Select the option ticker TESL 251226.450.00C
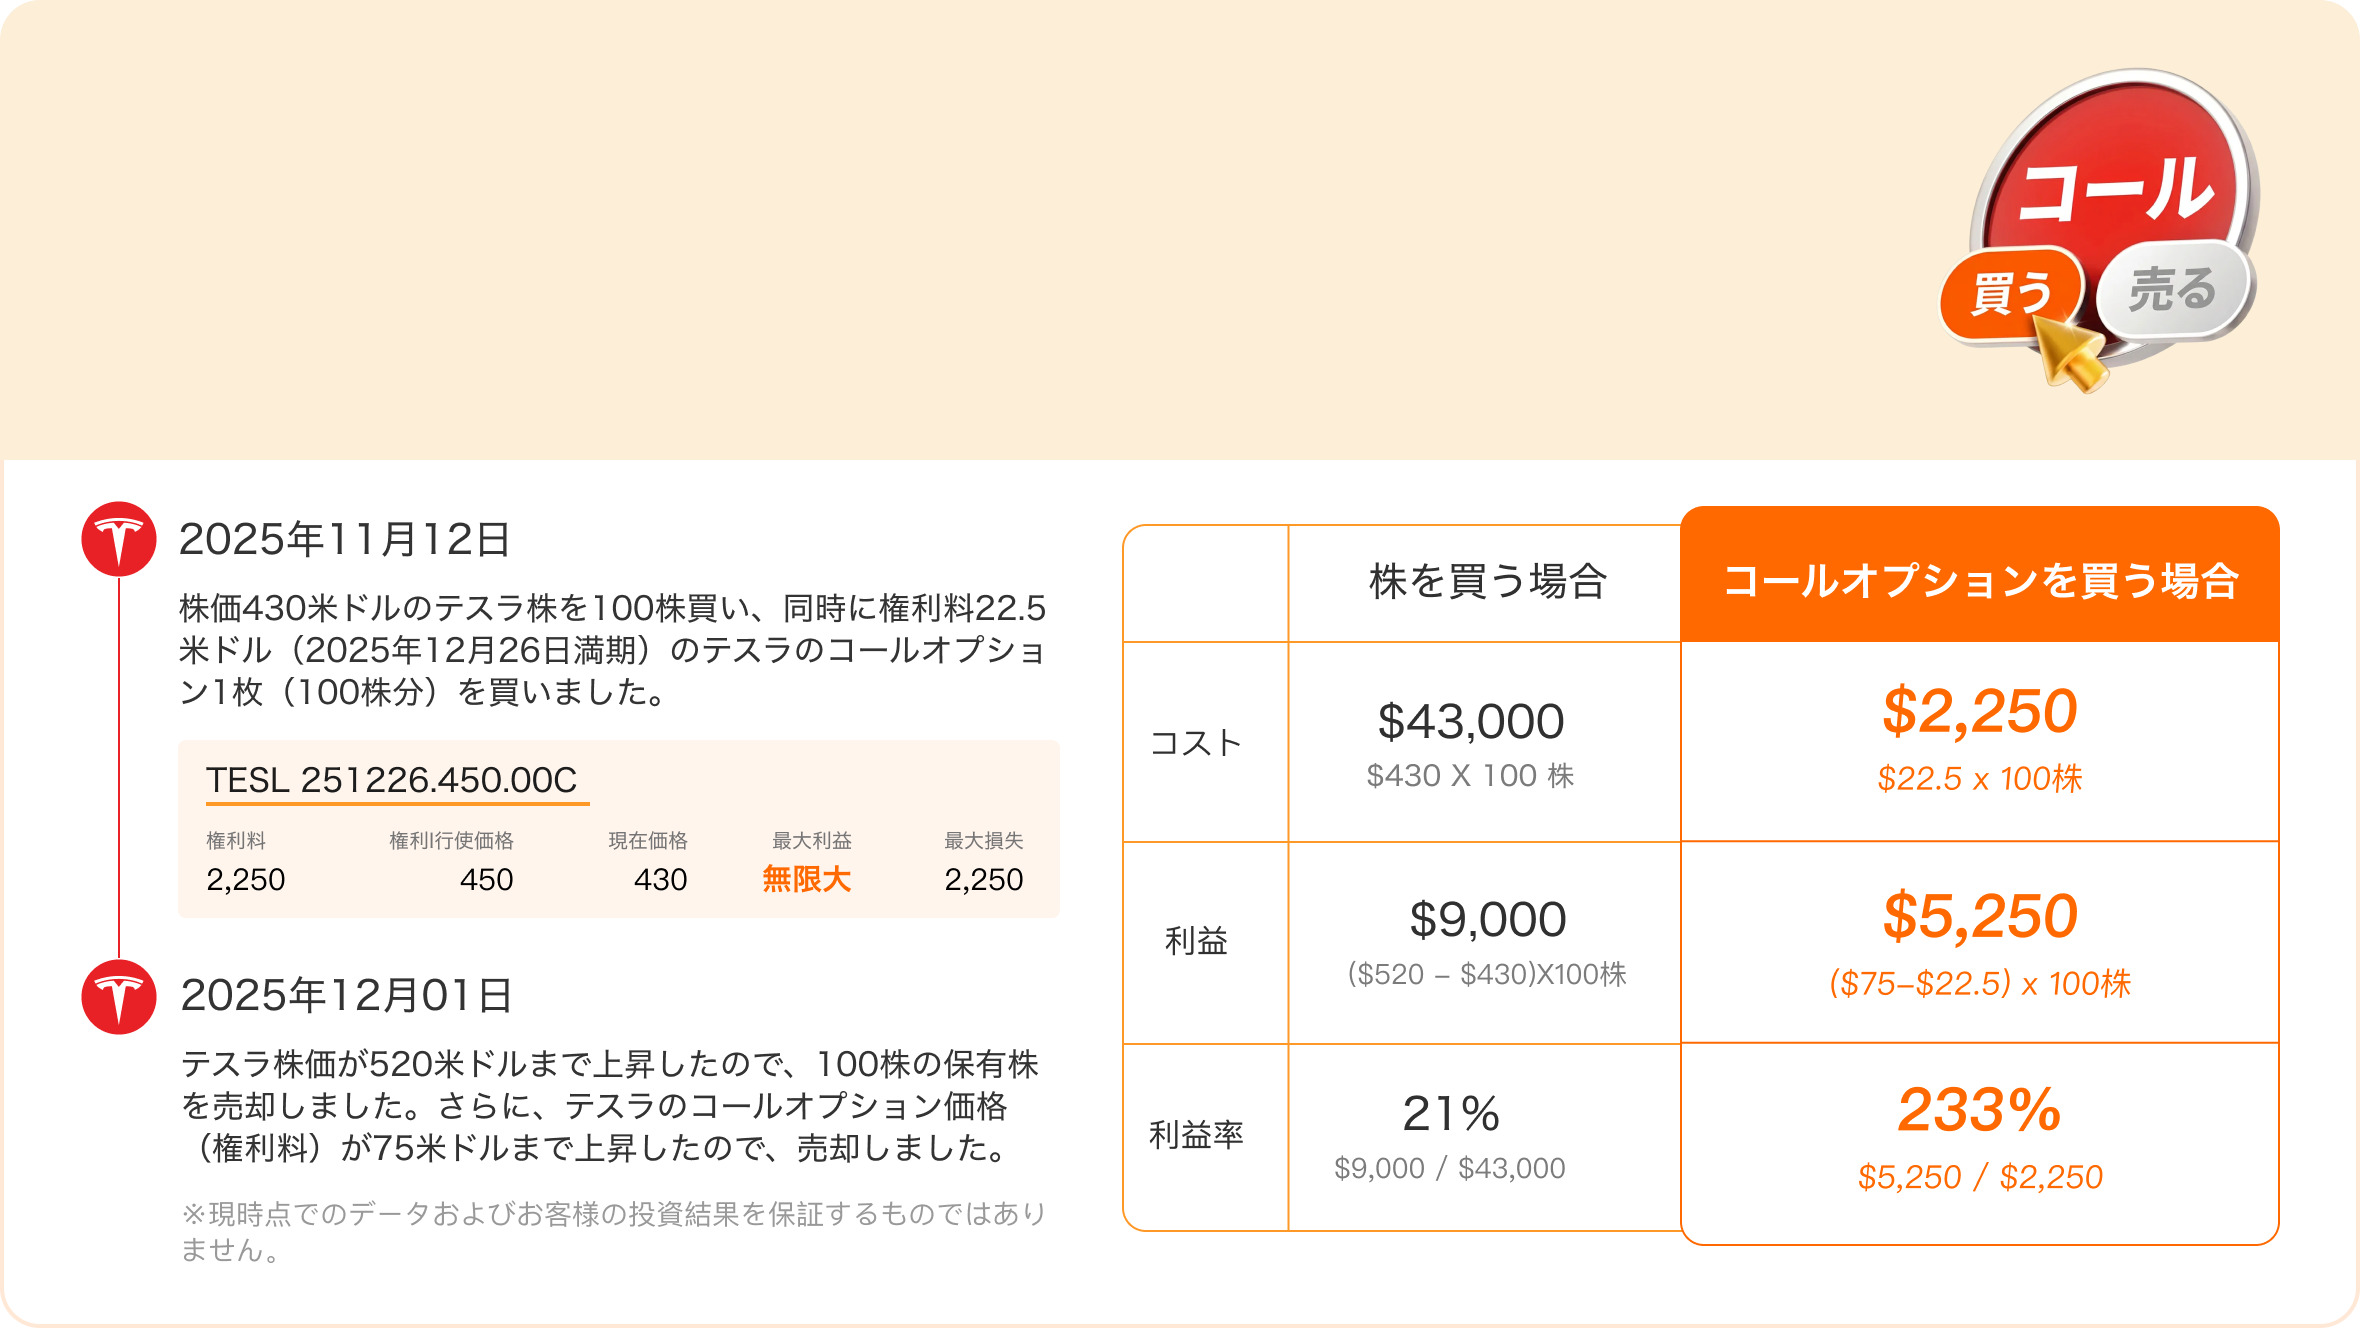 pos(392,780)
